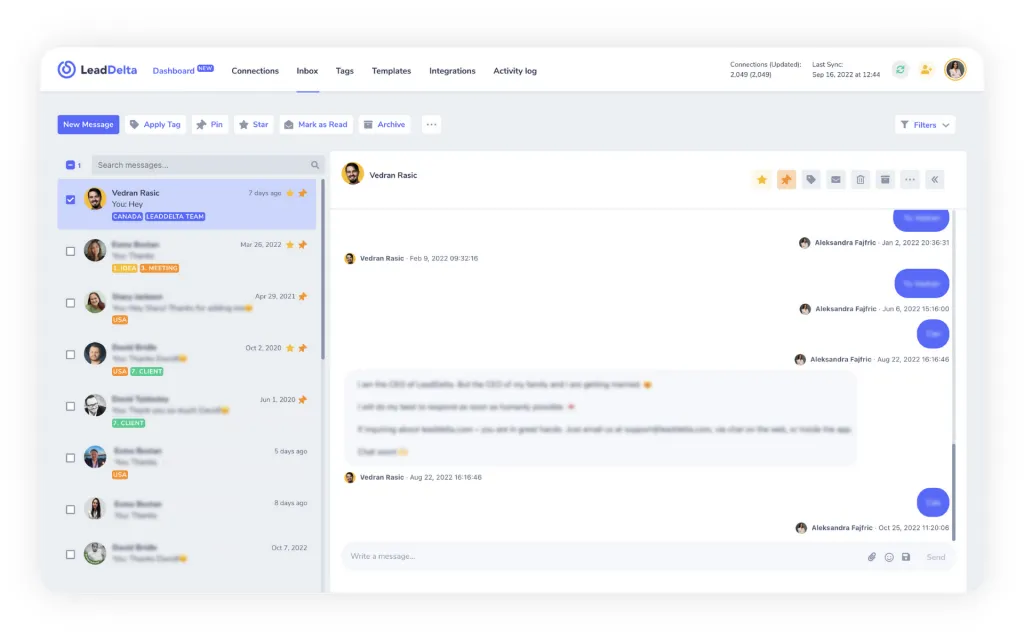Click the star icon on Oct 2, 2020 row
Image resolution: width=1024 pixels, height=640 pixels.
(290, 348)
